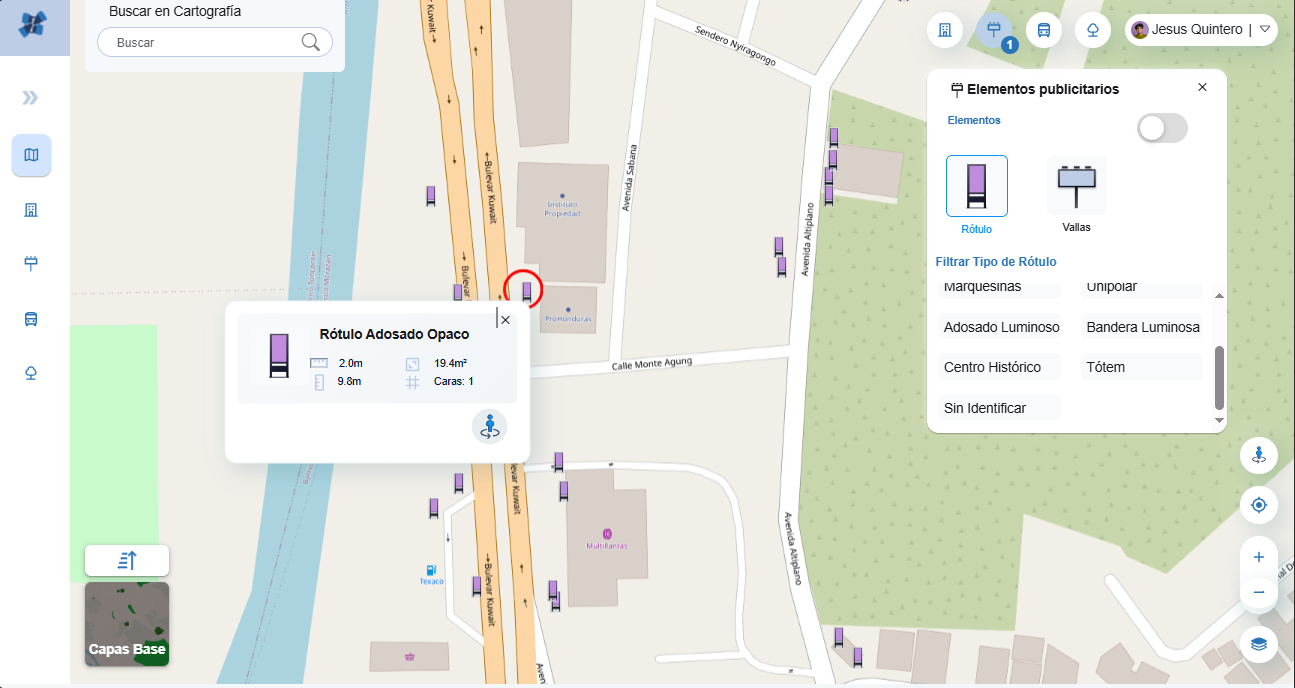Select the Rótulo element type
This screenshot has height=688, width=1295.
pos(976,187)
